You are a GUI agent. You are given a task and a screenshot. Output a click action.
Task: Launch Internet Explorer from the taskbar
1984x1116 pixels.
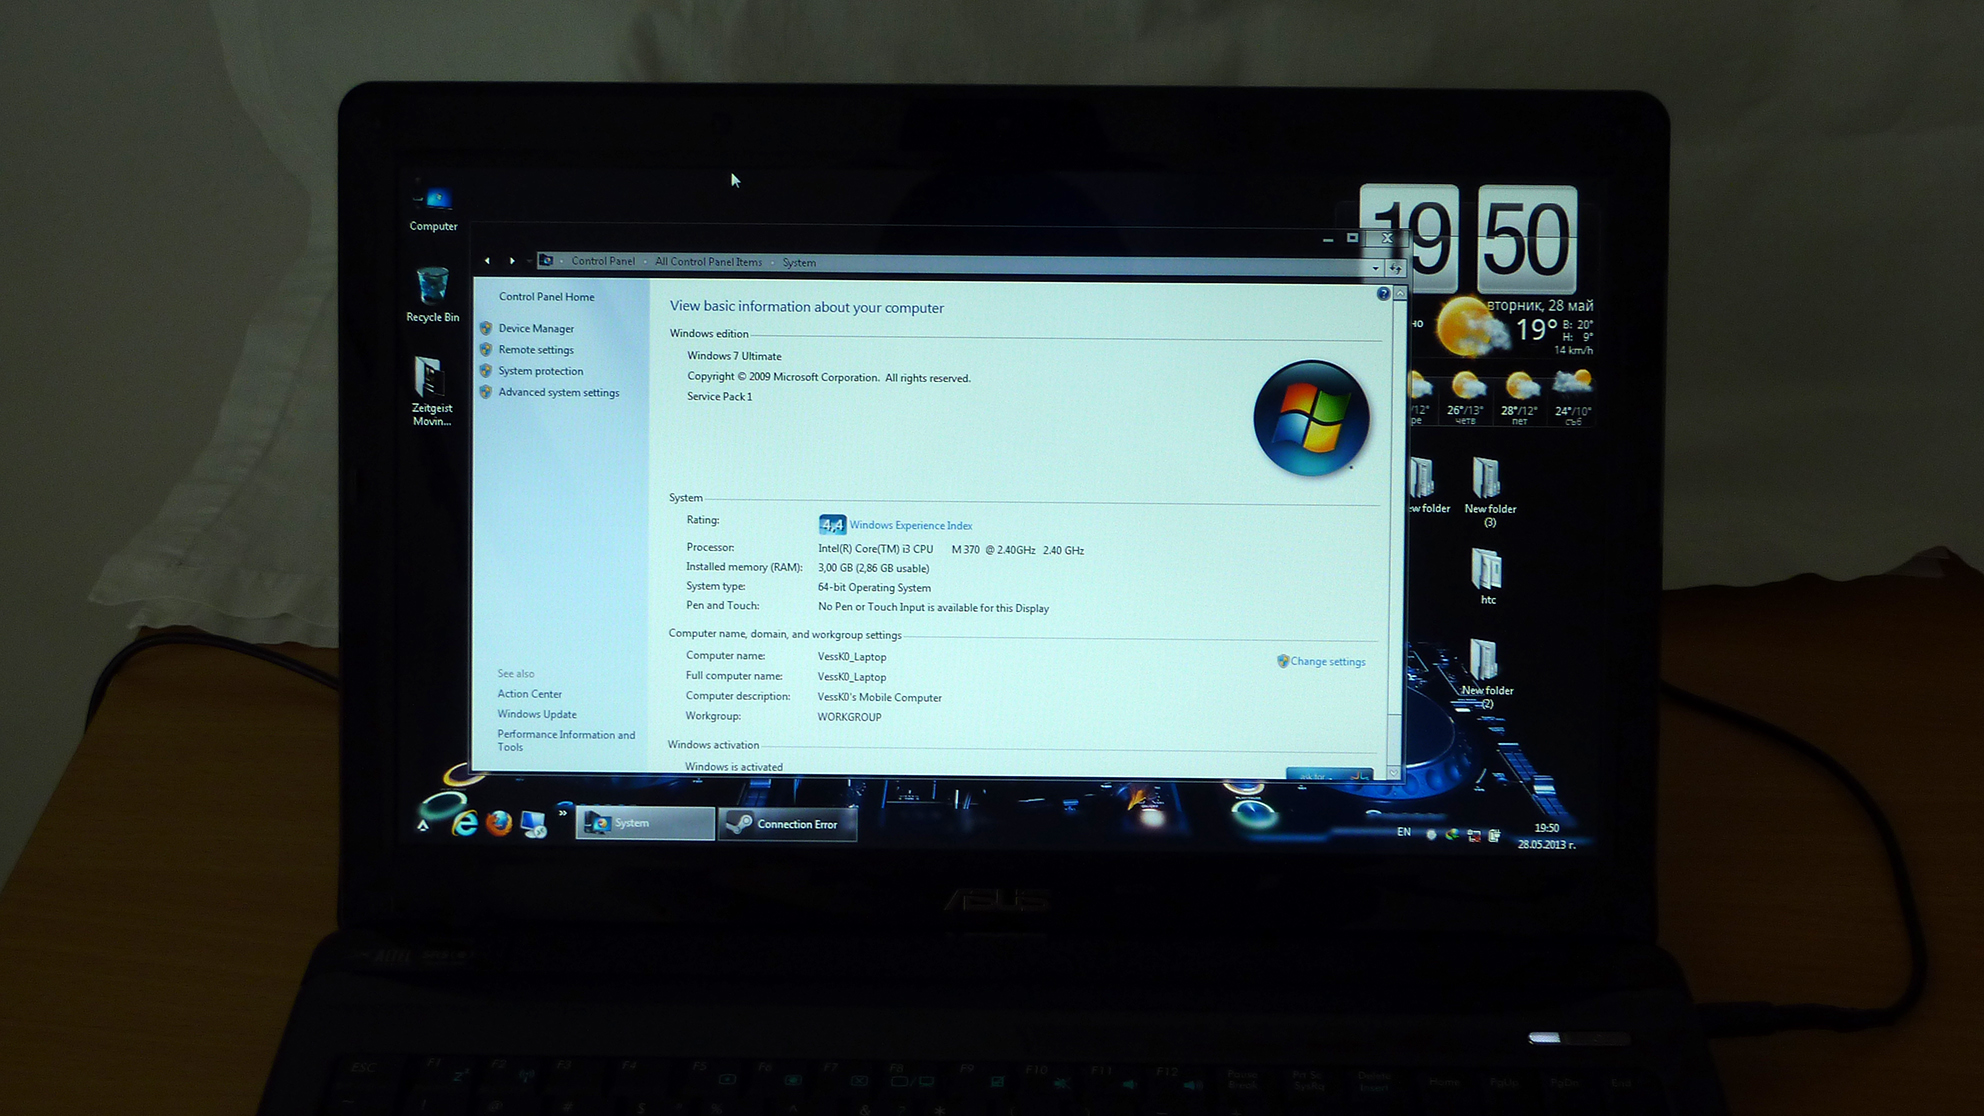(x=465, y=823)
